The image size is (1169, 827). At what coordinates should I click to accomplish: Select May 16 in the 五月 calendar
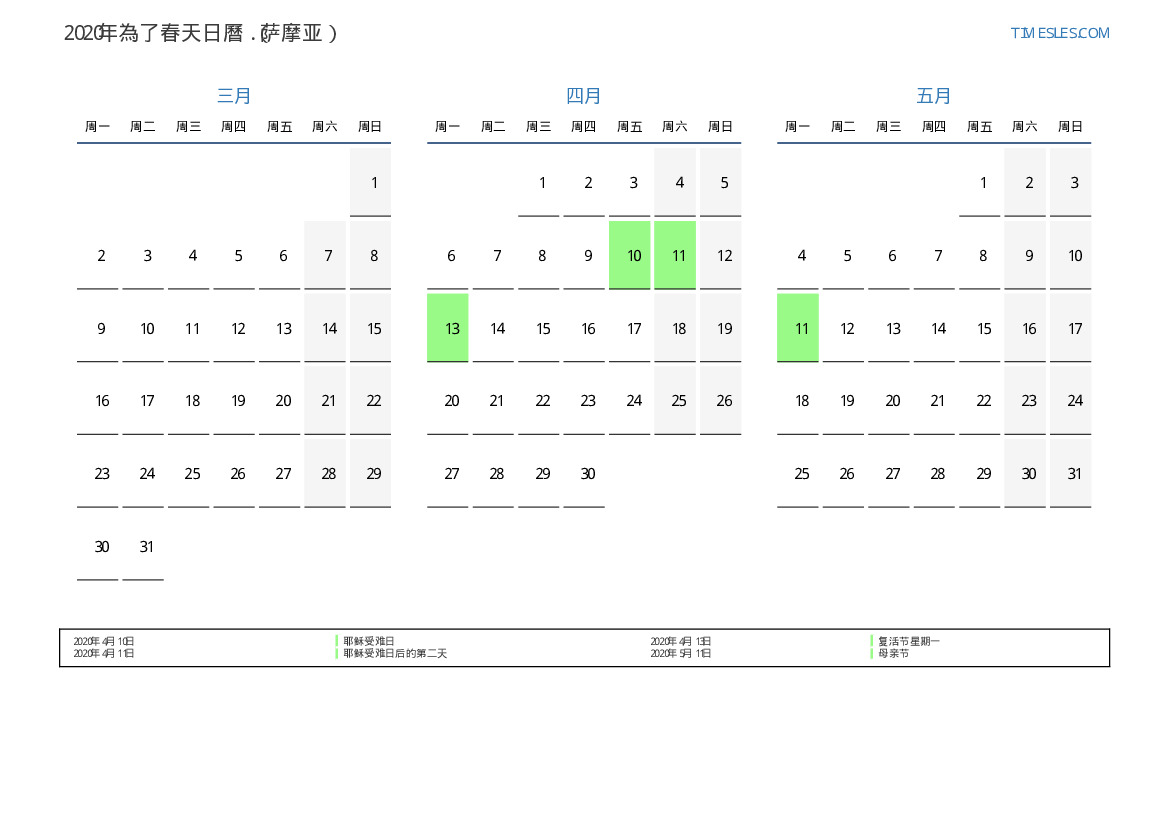(x=1025, y=328)
